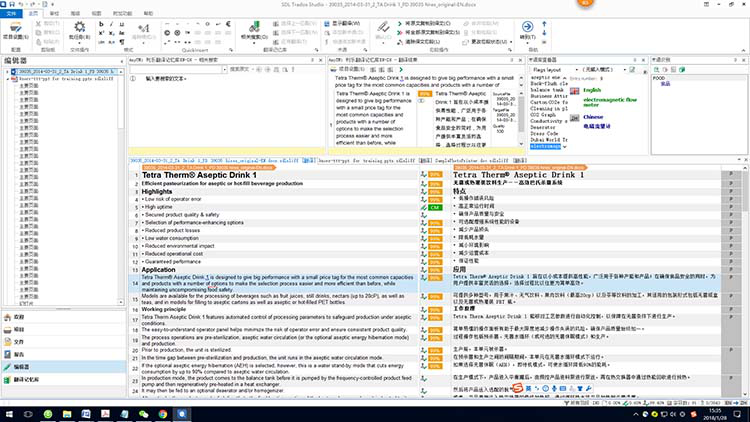Screen dimensions: 750x422
Task: Open the QuickInsert group dialog launcher
Action: [231, 50]
